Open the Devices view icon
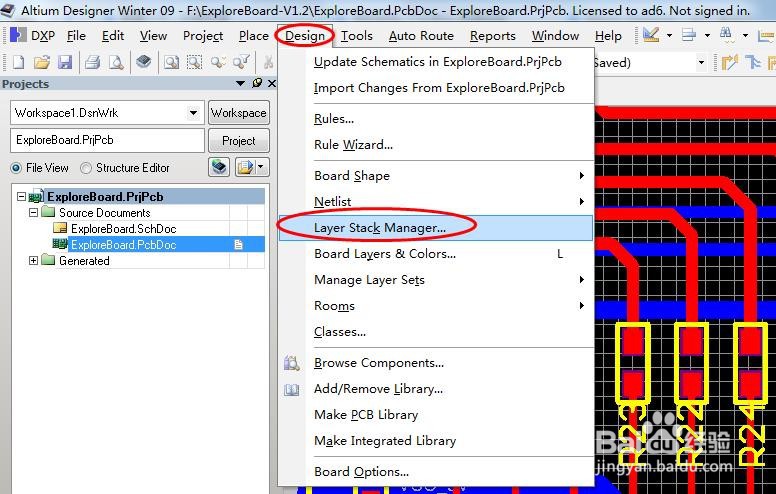This screenshot has height=494, width=776. pyautogui.click(x=144, y=62)
